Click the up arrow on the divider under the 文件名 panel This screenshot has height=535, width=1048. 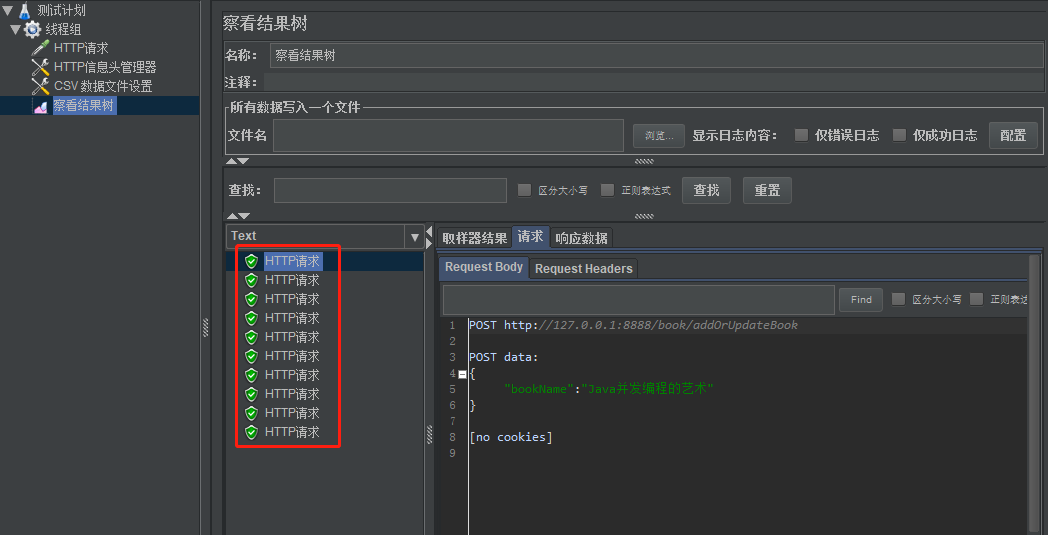pos(231,161)
